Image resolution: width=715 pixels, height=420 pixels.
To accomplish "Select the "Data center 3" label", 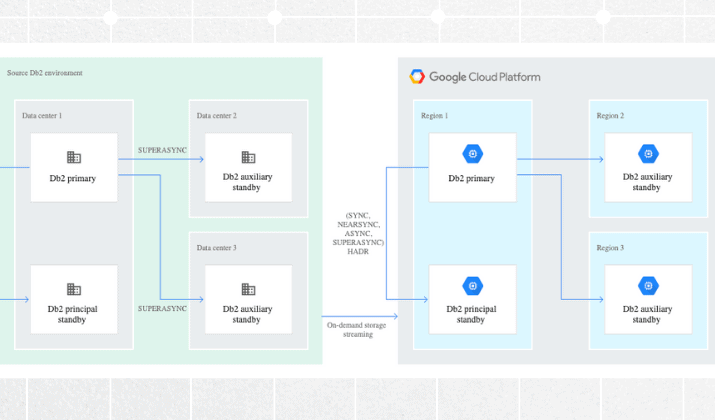I will click(x=217, y=248).
